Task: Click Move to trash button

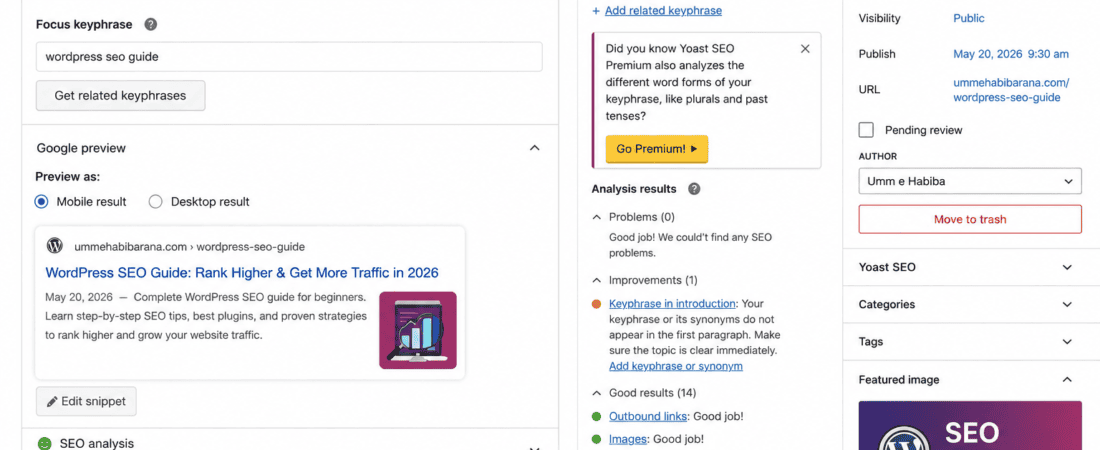Action: pyautogui.click(x=970, y=219)
